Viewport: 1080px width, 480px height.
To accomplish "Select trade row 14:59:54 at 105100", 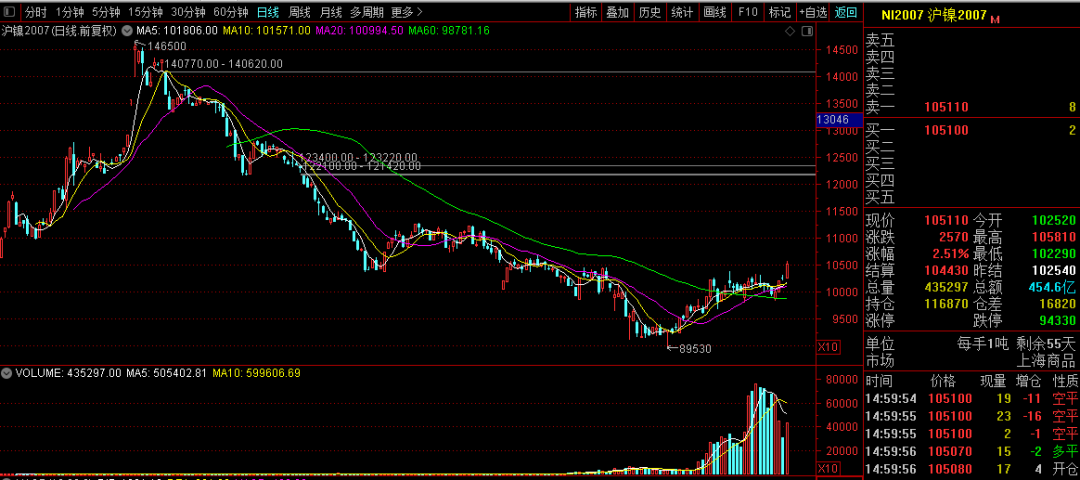I will tap(971, 399).
